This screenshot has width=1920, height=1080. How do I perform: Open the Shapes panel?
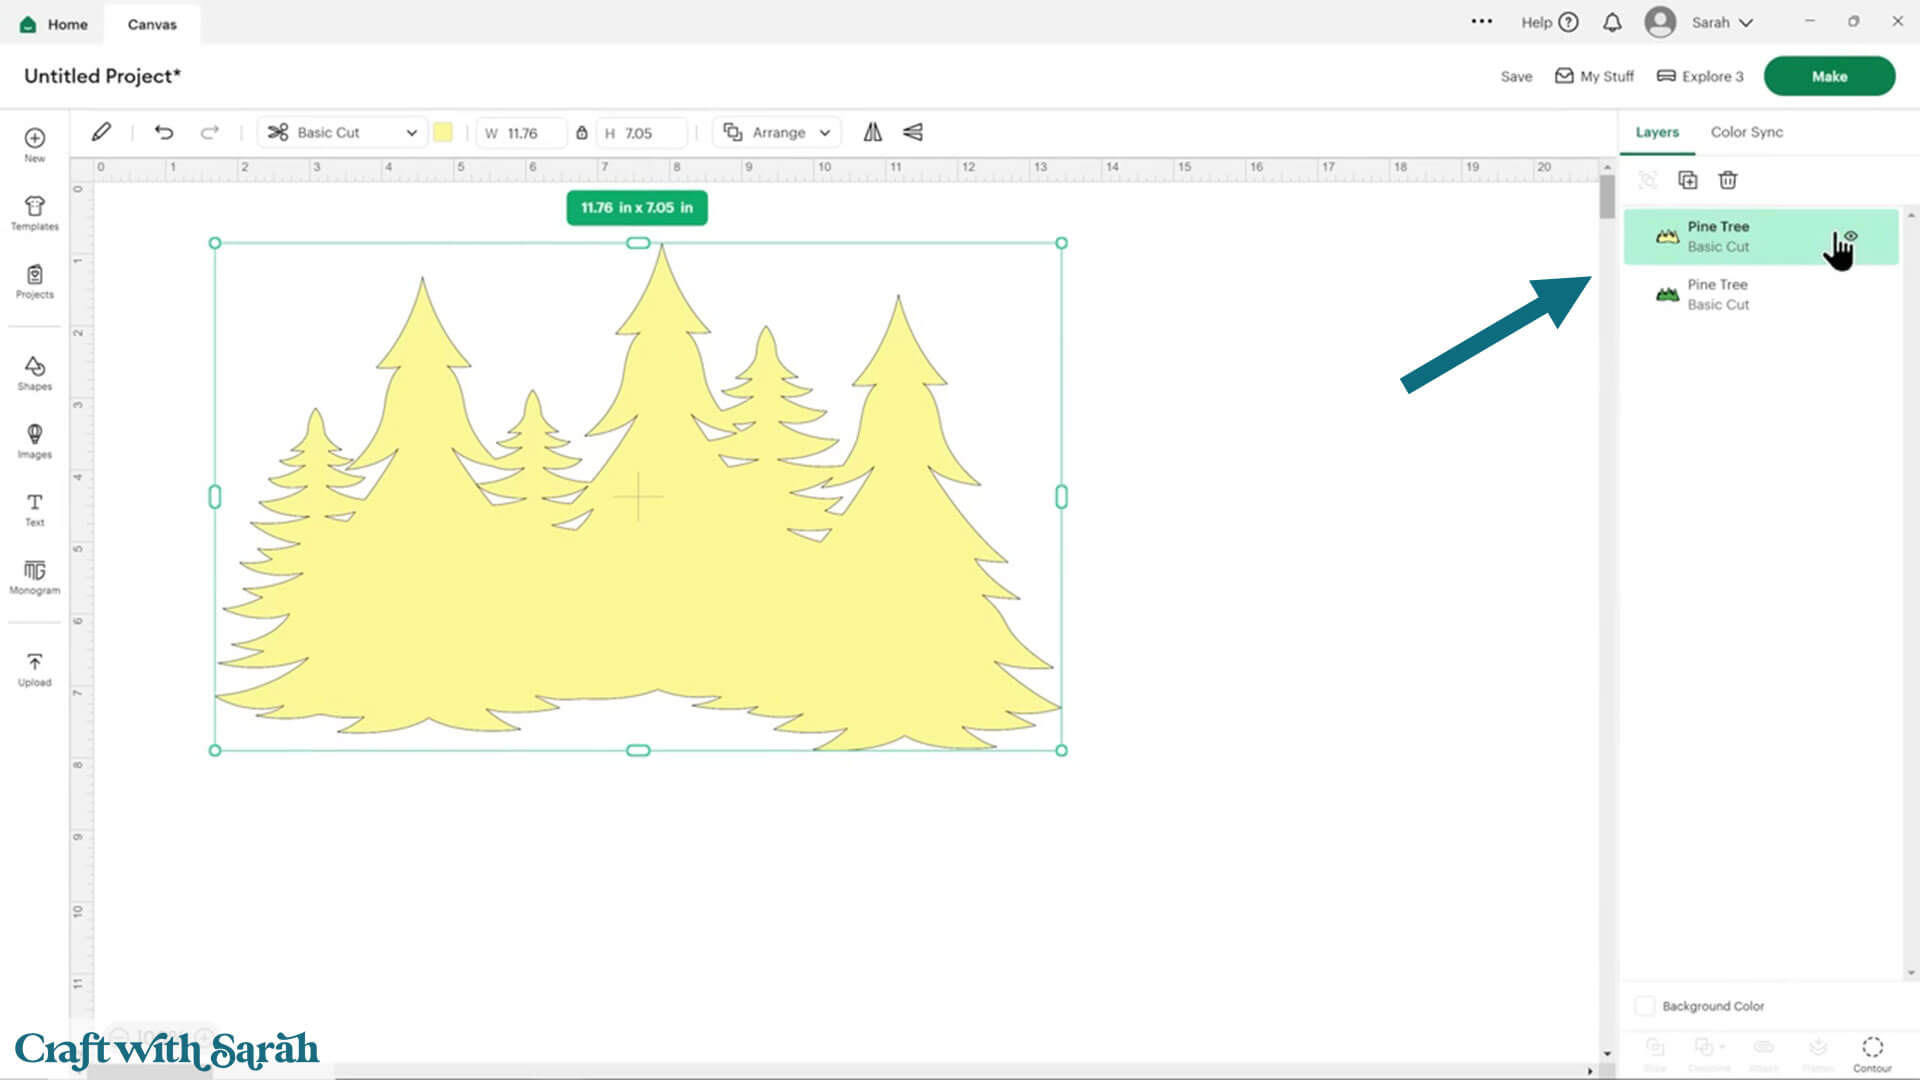pos(34,372)
